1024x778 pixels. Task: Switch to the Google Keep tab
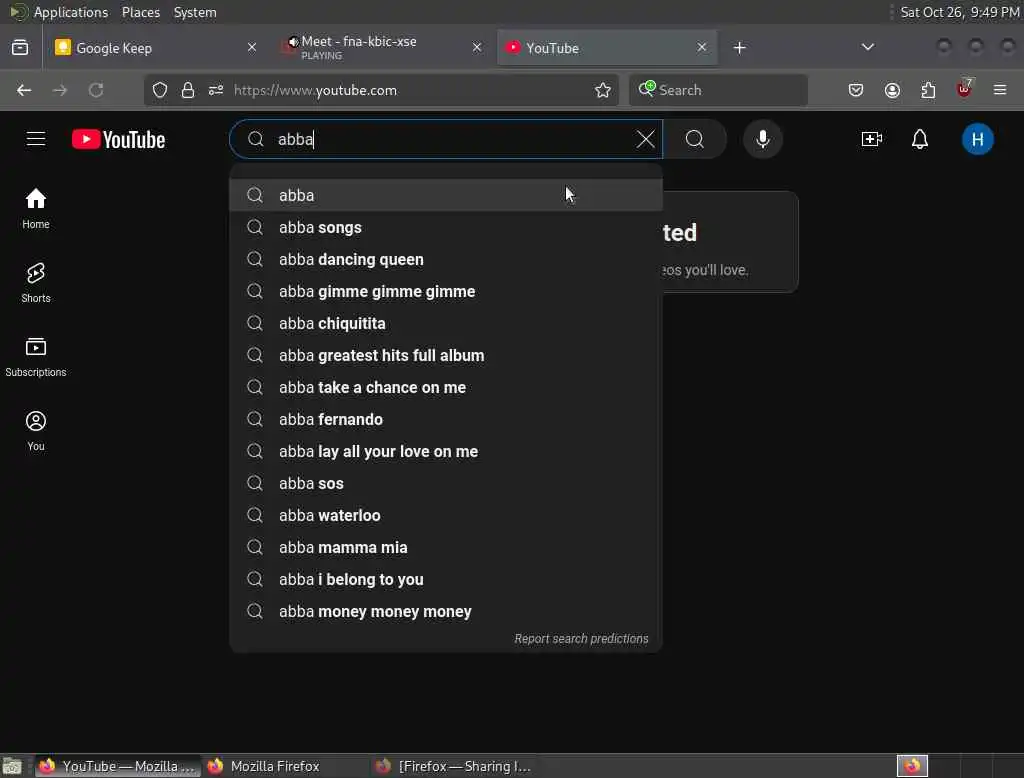156,48
